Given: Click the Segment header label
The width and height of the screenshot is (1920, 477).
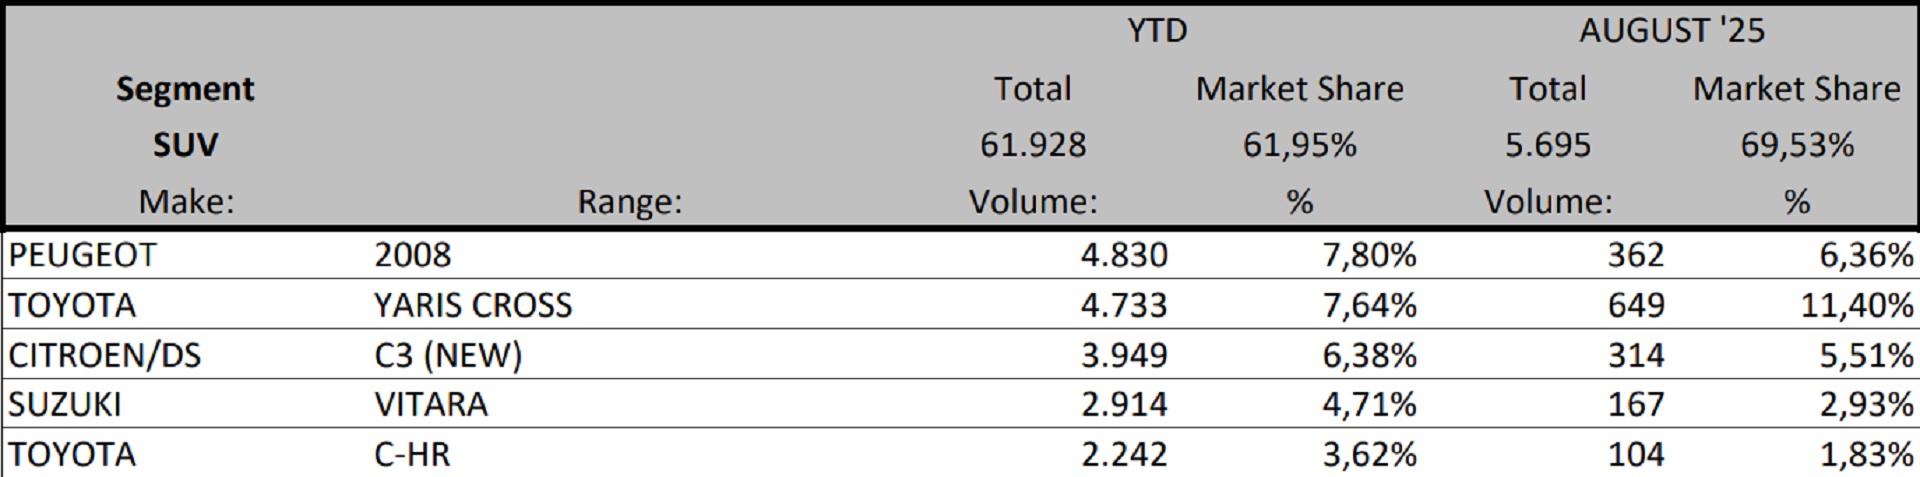Looking at the screenshot, I should (x=185, y=89).
